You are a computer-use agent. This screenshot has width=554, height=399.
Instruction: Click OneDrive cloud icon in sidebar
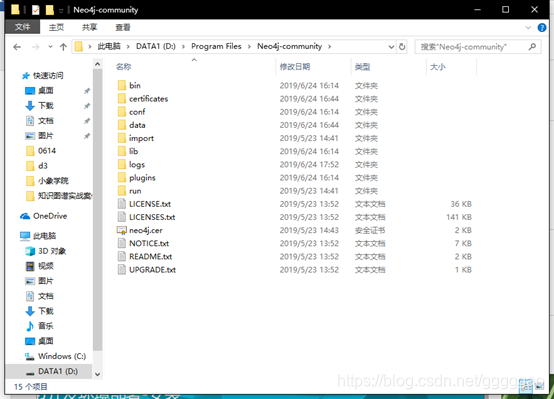tap(25, 216)
